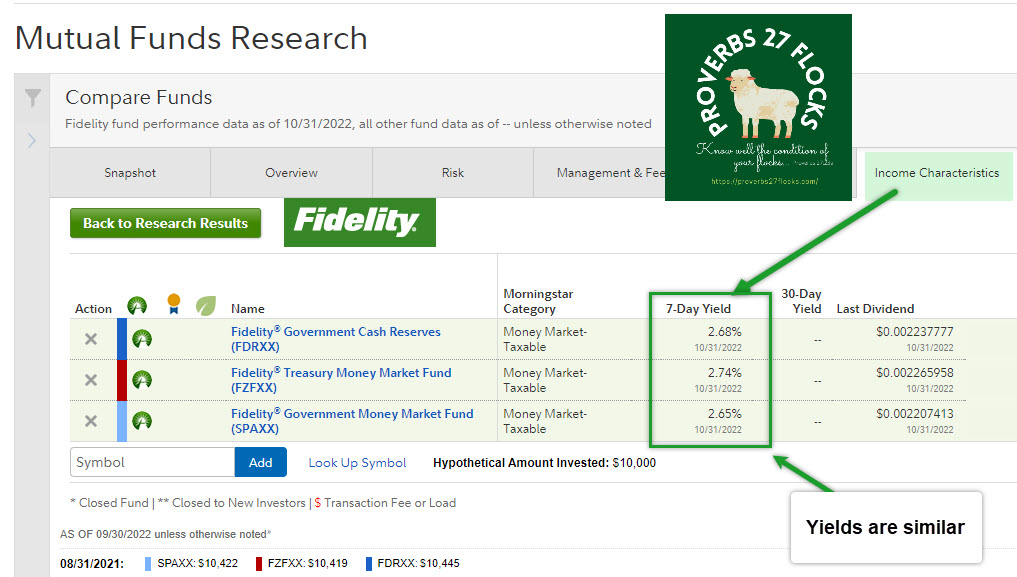1017x577 pixels.
Task: Open the Income Characteristics tab
Action: click(x=938, y=174)
